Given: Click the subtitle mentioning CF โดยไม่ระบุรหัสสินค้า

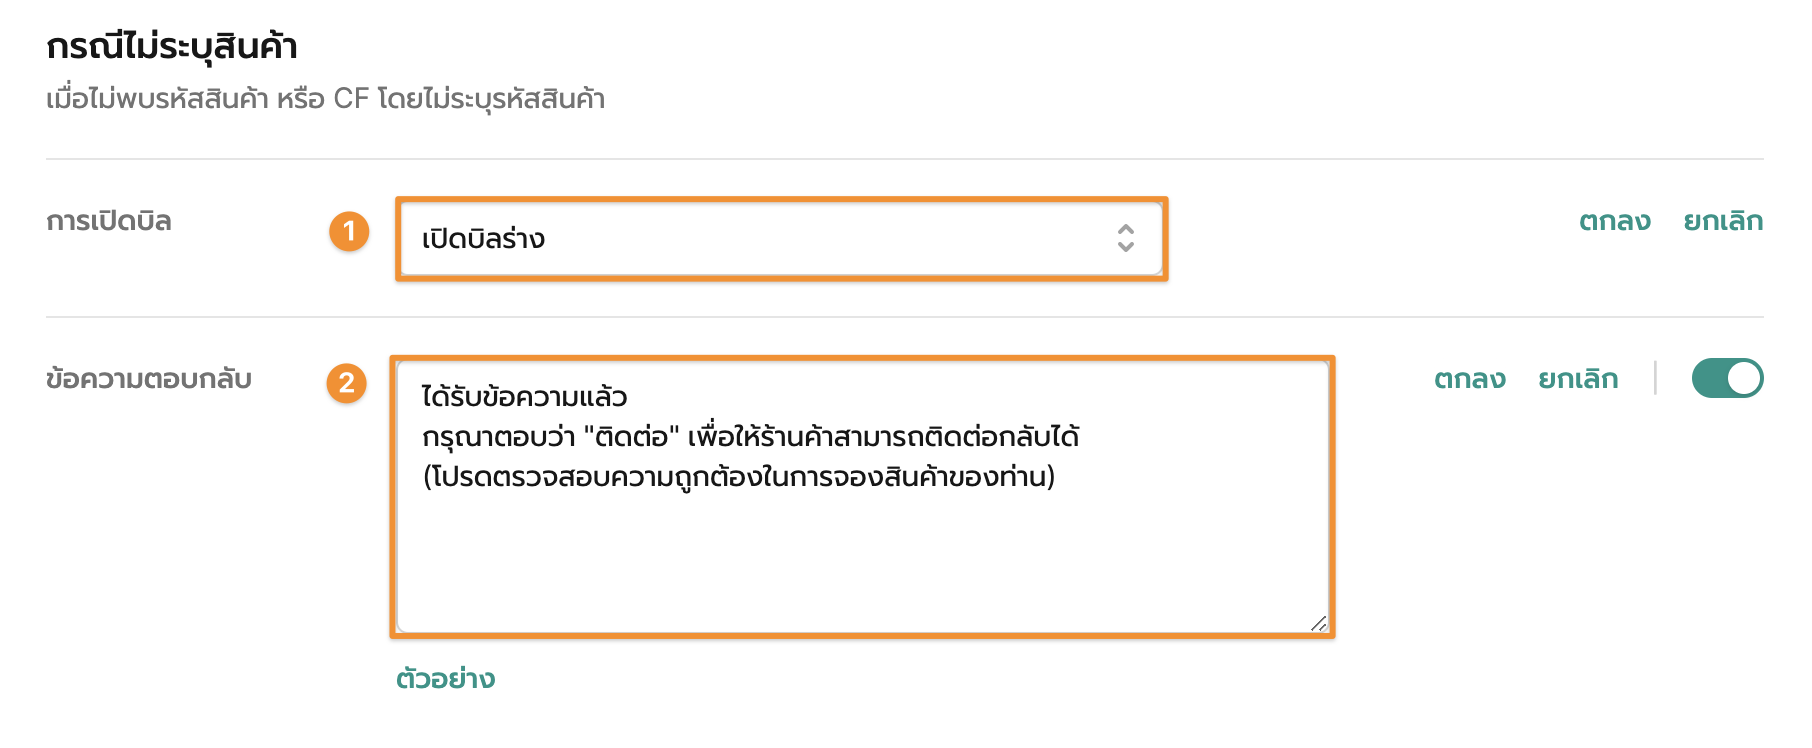Looking at the screenshot, I should 325,99.
